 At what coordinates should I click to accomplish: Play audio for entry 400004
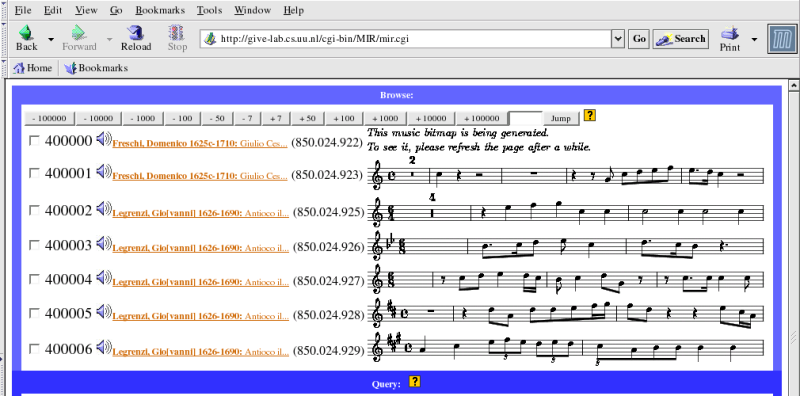click(104, 277)
